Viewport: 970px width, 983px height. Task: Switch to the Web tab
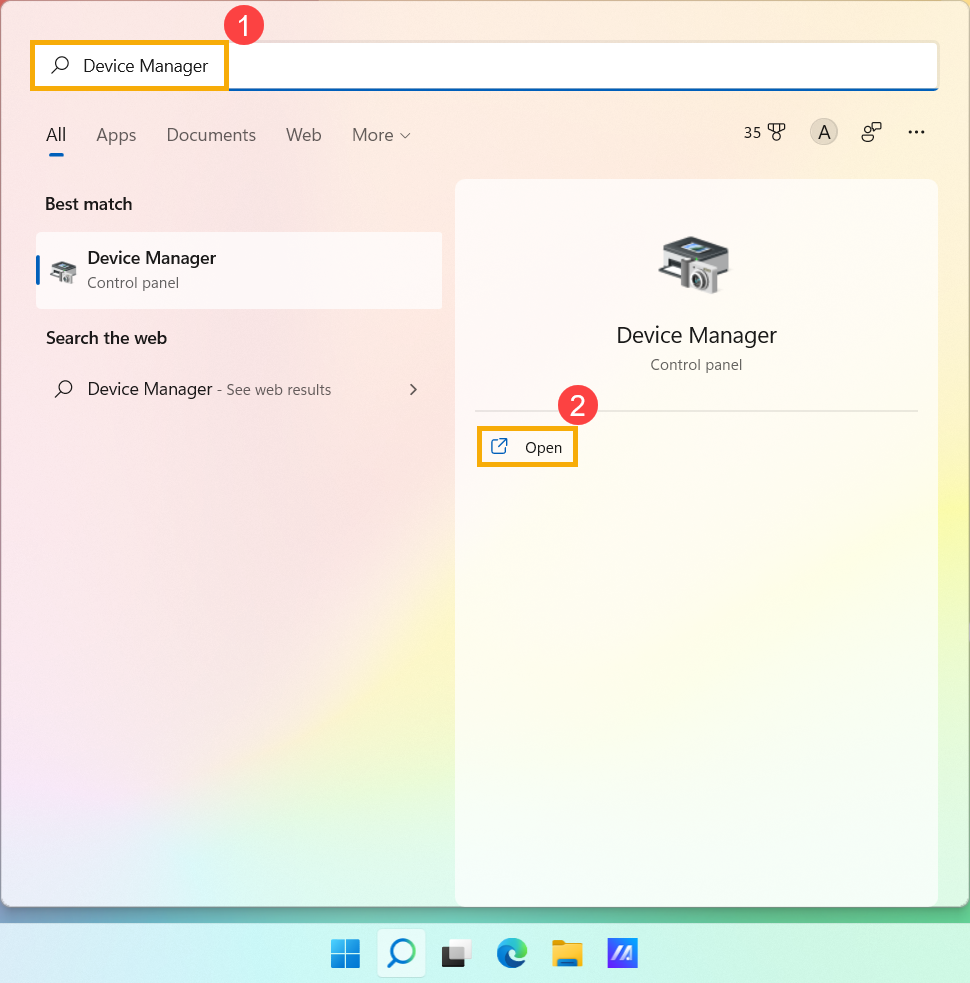point(303,135)
